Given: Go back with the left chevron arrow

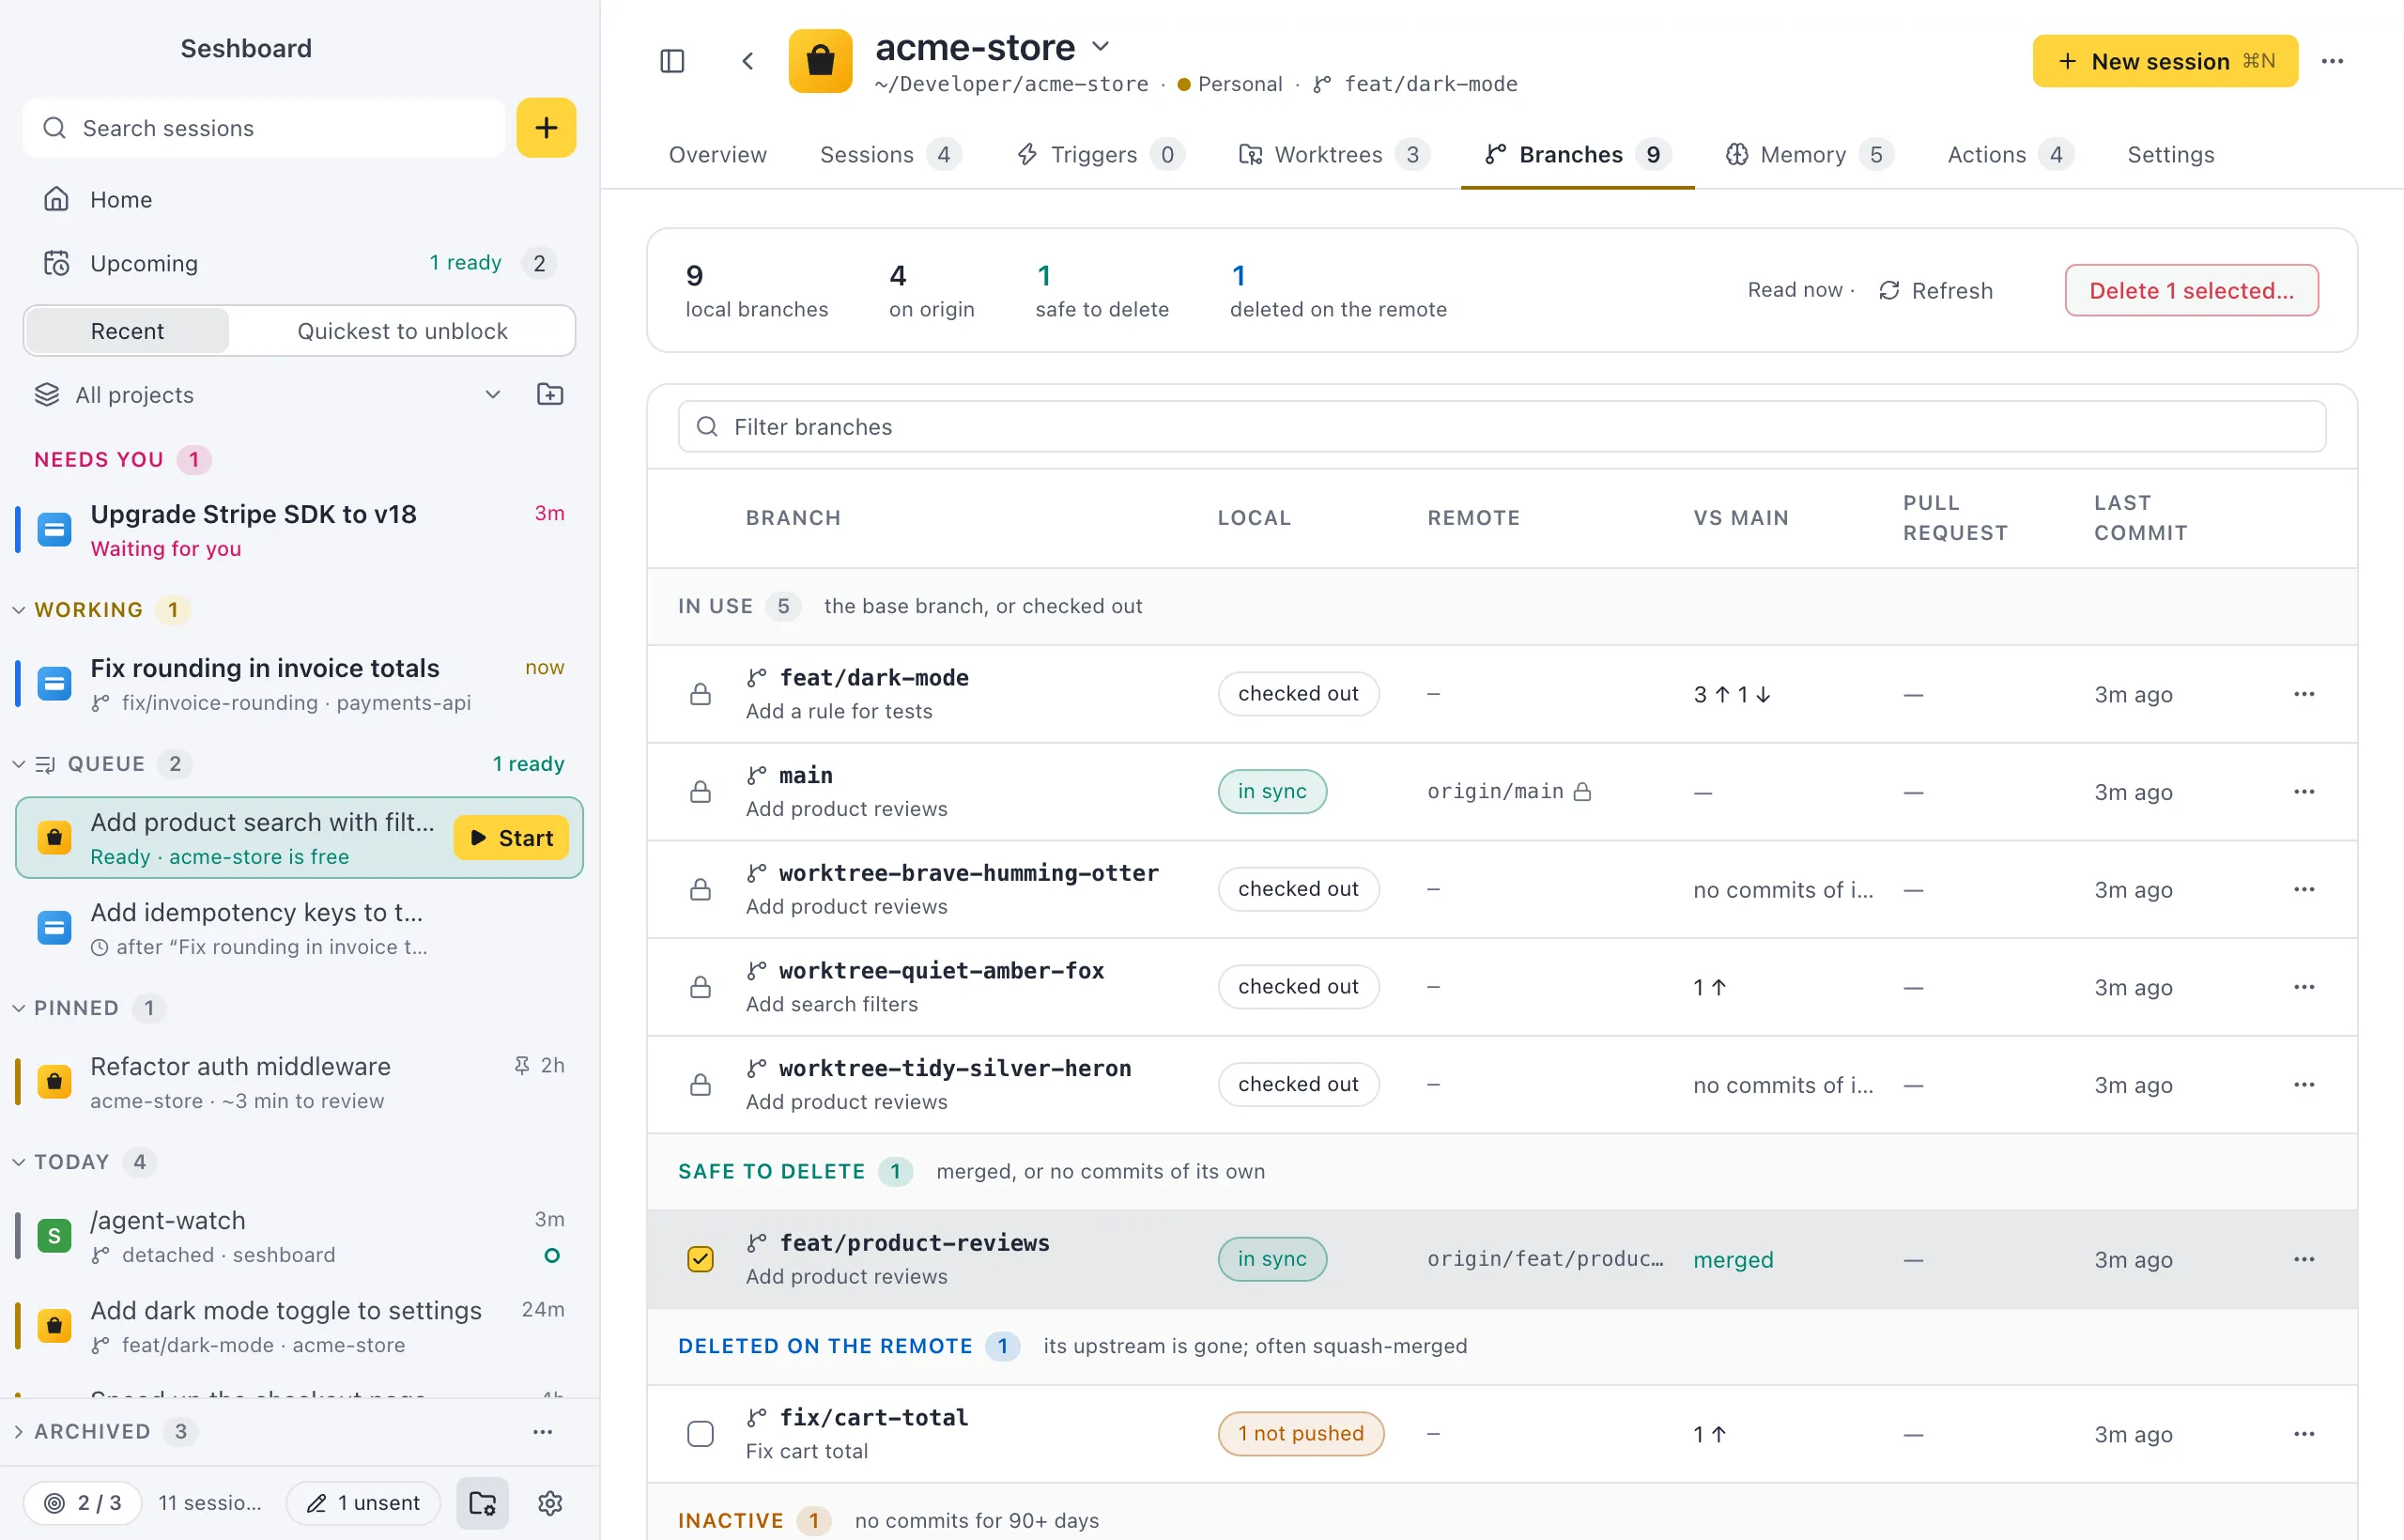Looking at the screenshot, I should coord(748,61).
